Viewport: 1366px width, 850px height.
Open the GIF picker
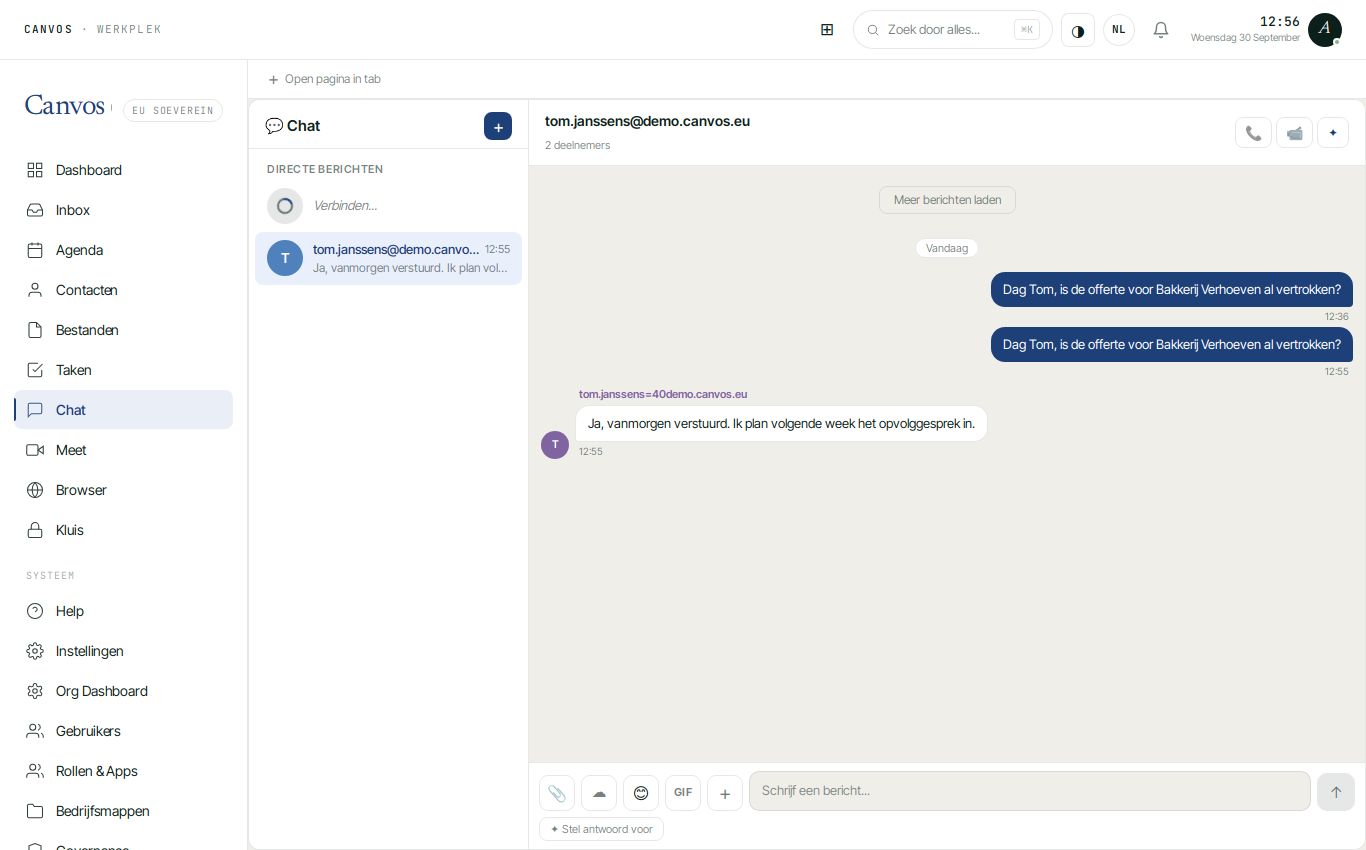[x=683, y=793]
